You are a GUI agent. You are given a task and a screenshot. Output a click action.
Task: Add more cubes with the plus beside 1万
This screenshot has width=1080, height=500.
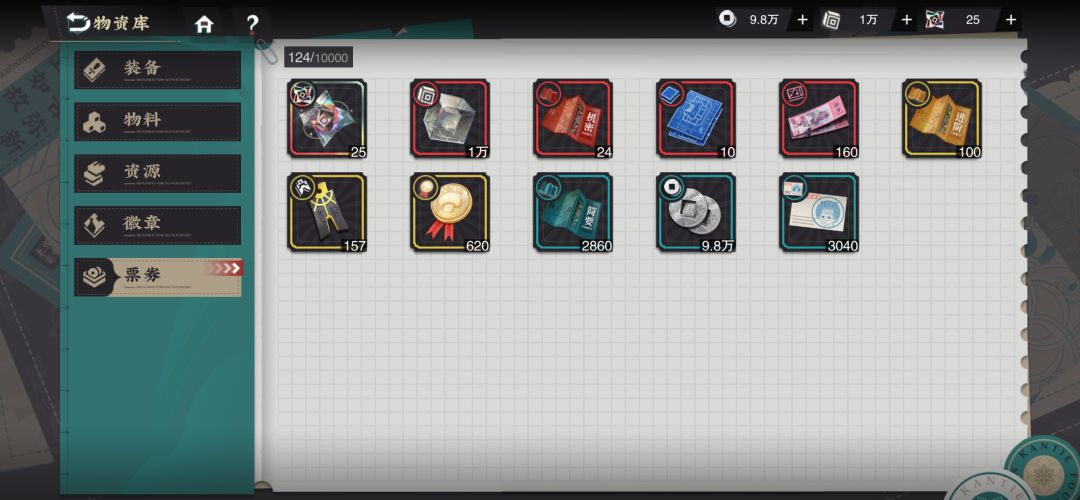906,20
